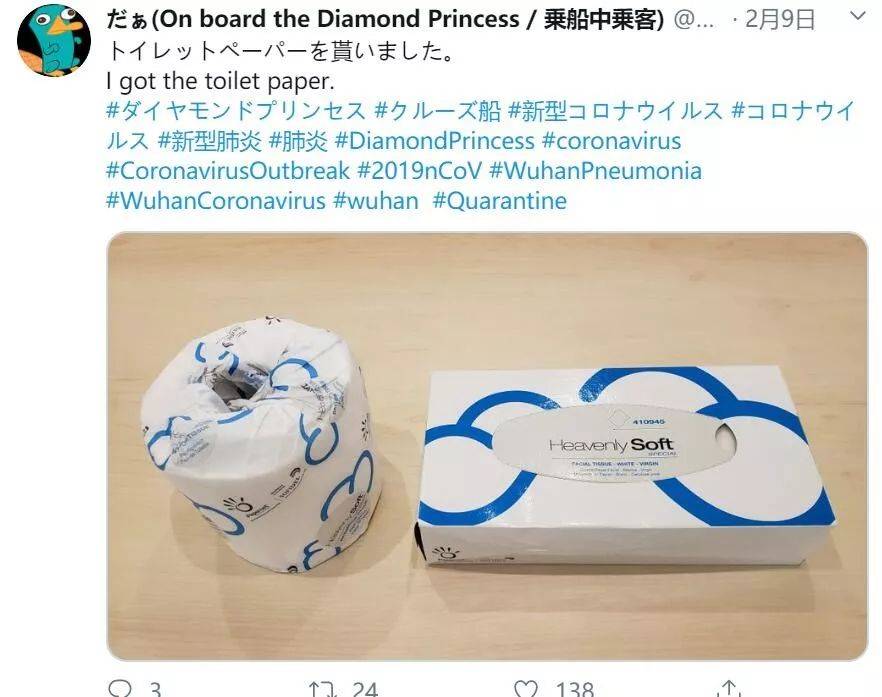Open the #2019nCoV hashtag

coord(420,170)
